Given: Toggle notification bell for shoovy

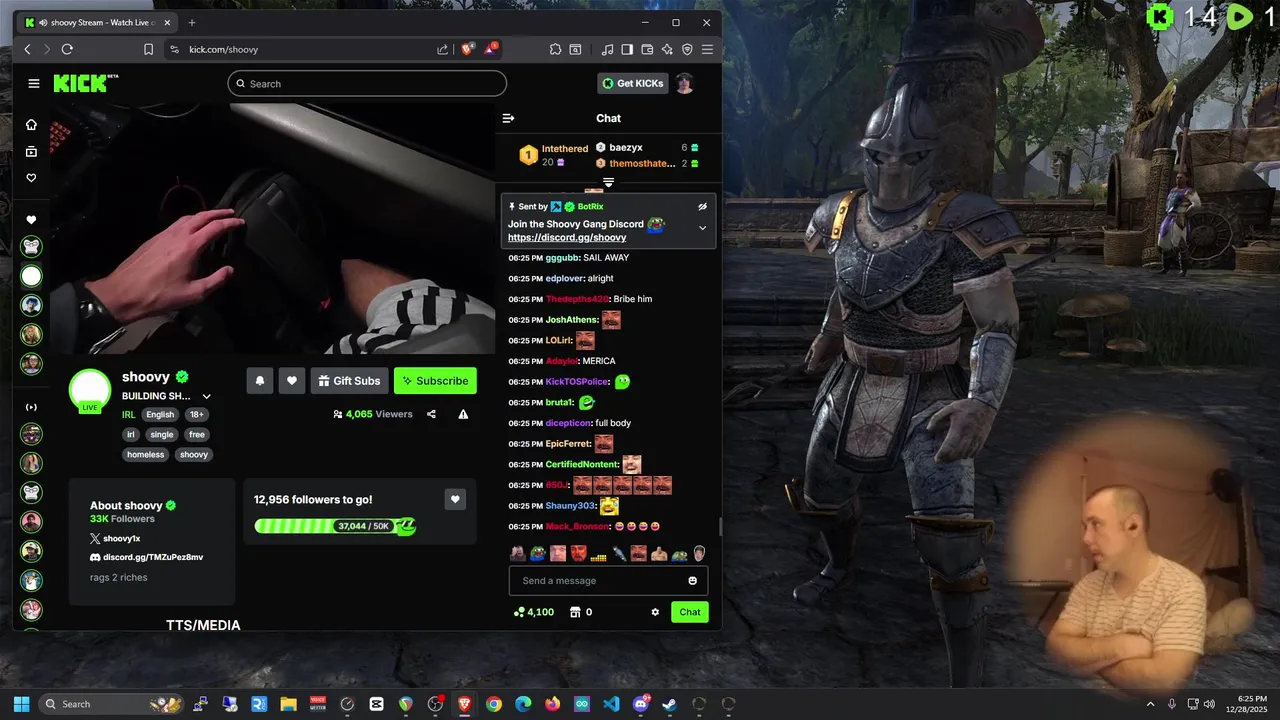Looking at the screenshot, I should [260, 381].
